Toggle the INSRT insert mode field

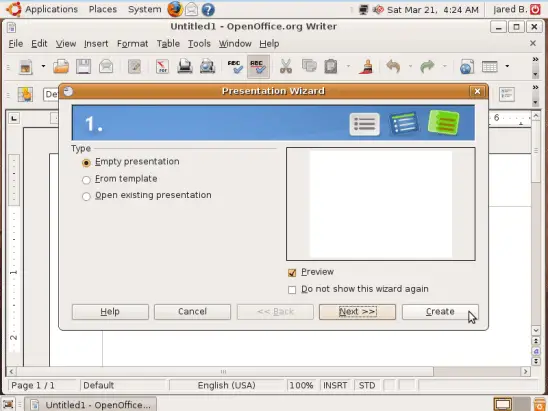[335, 385]
